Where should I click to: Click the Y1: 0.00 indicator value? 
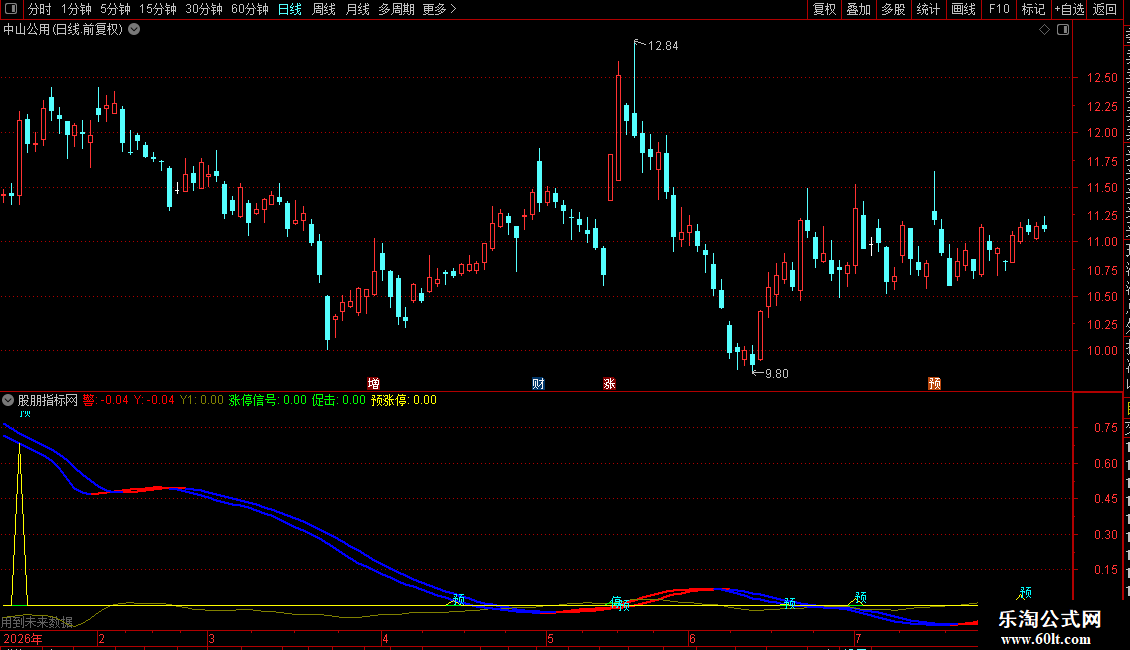202,400
